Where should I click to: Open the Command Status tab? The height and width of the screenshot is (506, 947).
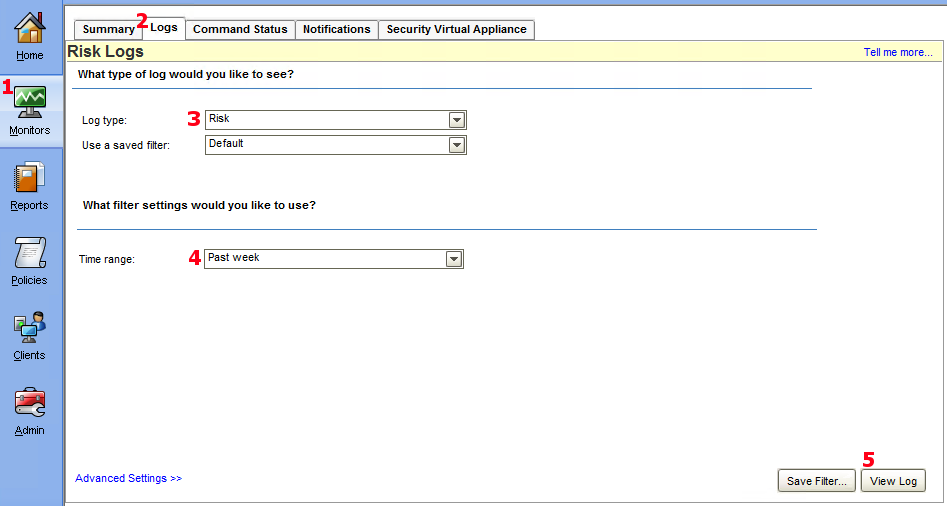240,30
